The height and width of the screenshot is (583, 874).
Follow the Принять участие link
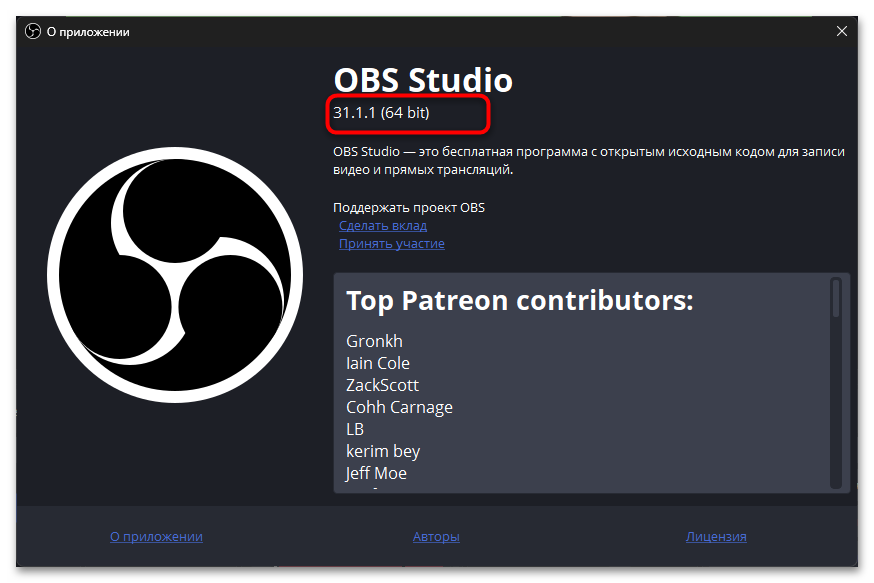392,244
